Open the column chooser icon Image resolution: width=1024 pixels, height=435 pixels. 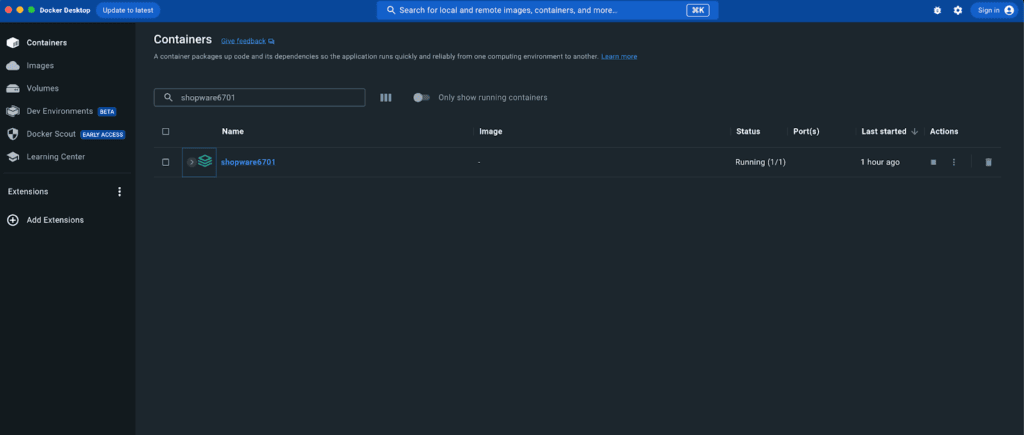[386, 97]
